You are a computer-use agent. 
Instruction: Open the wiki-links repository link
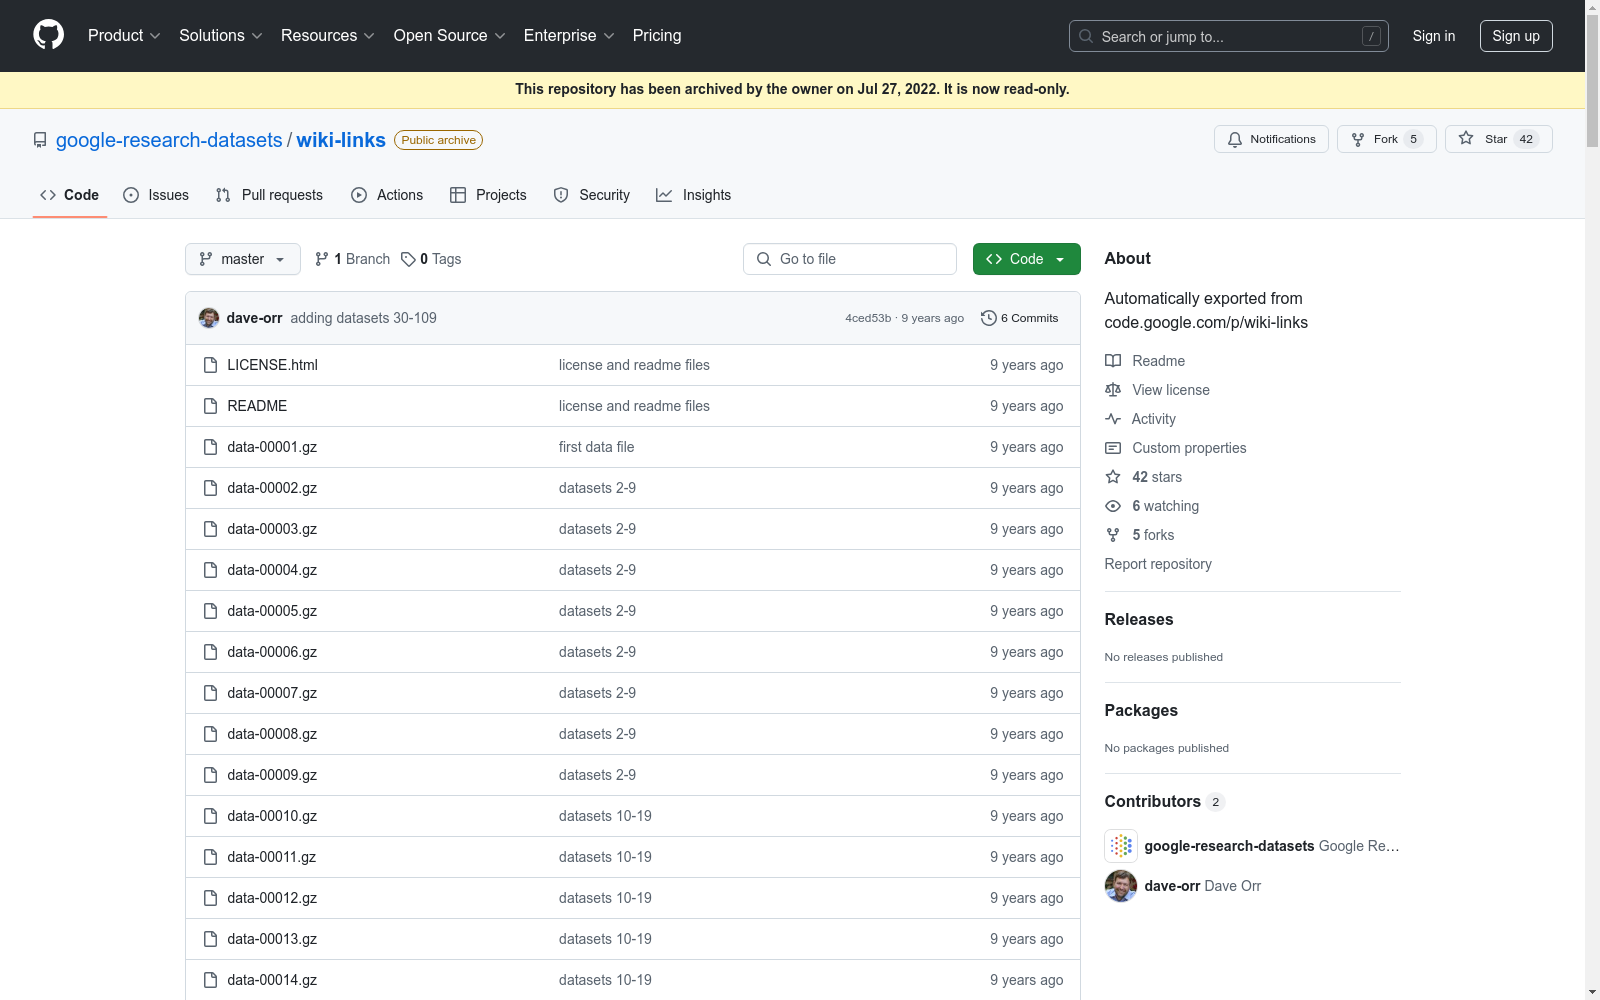(341, 140)
